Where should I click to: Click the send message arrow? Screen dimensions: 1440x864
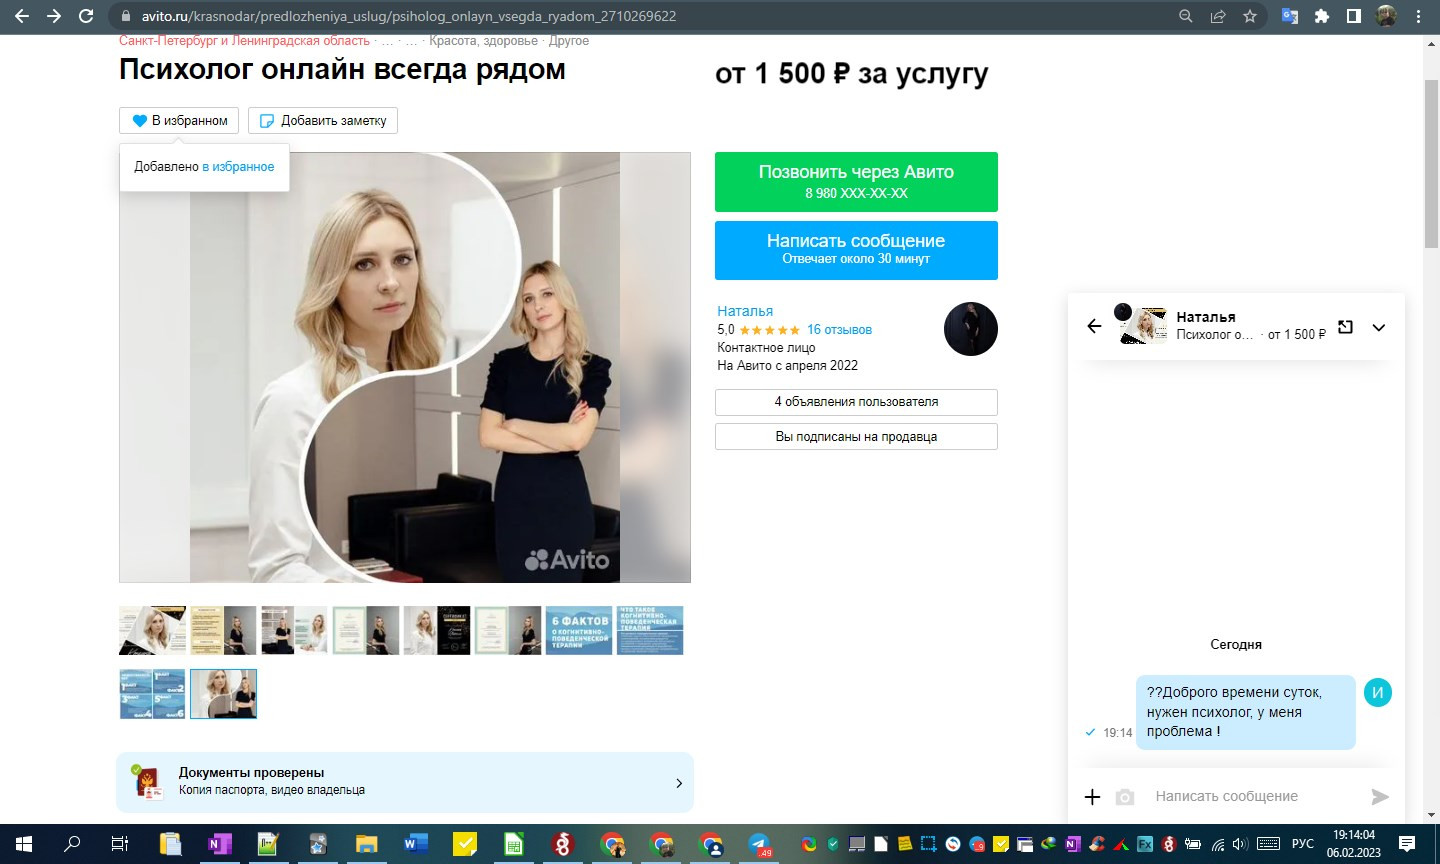click(1380, 796)
